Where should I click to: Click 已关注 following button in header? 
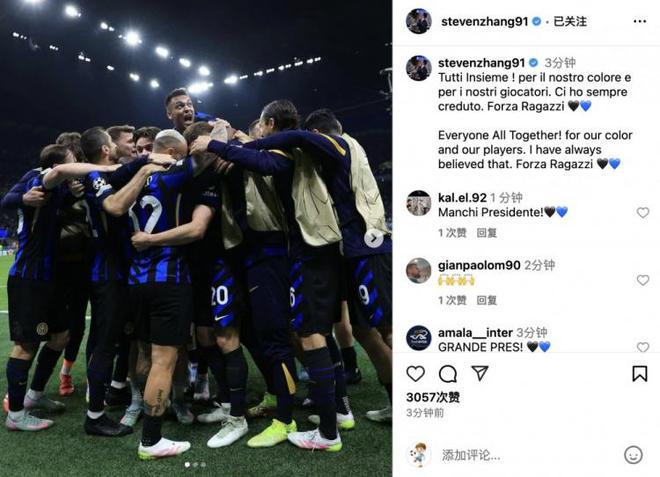coord(570,21)
